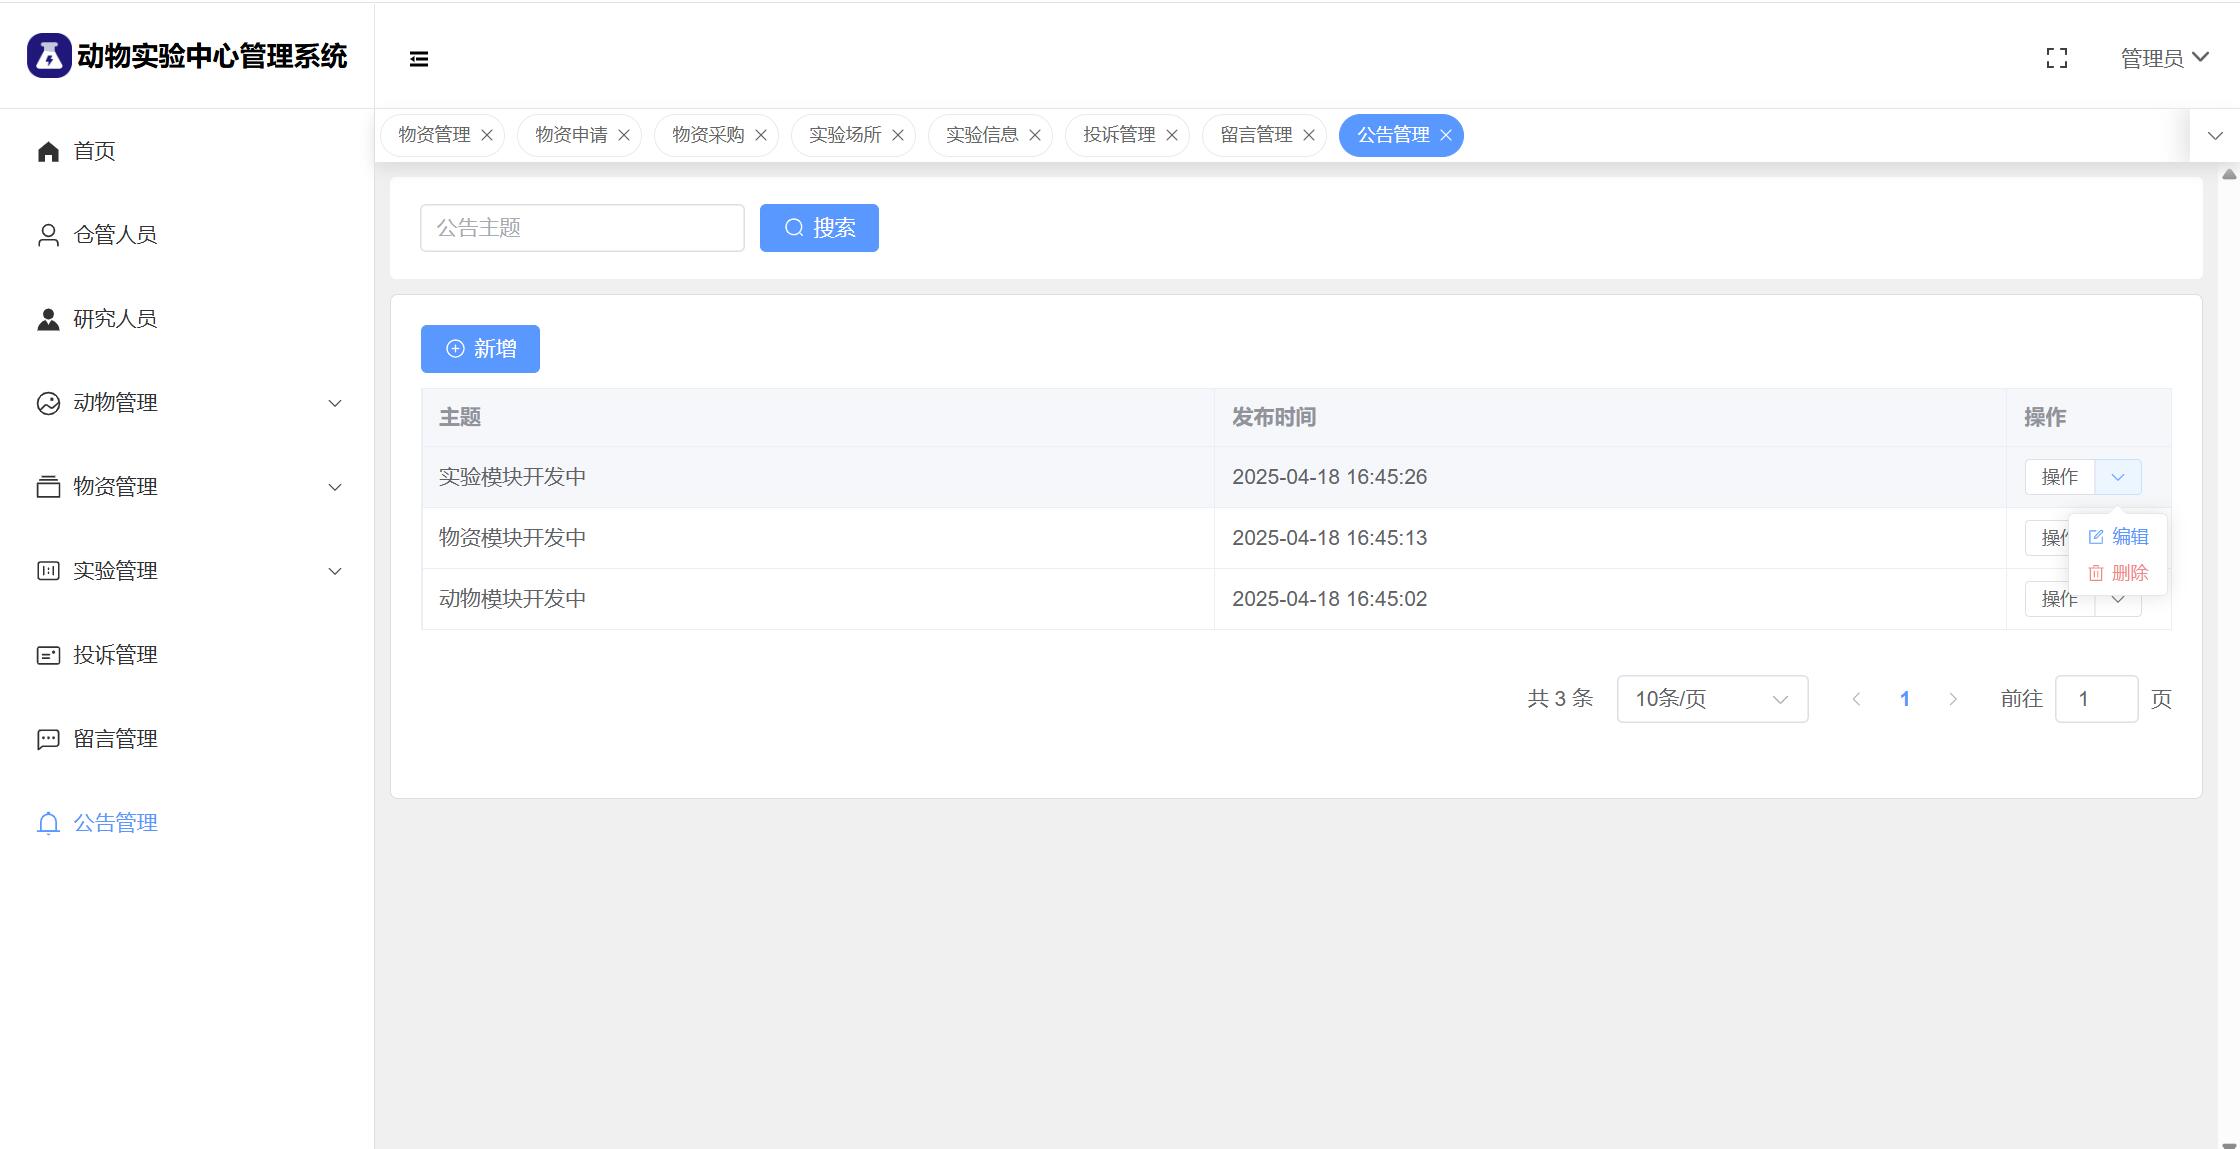The width and height of the screenshot is (2240, 1149).
Task: Click the 搜索 button
Action: [x=819, y=228]
